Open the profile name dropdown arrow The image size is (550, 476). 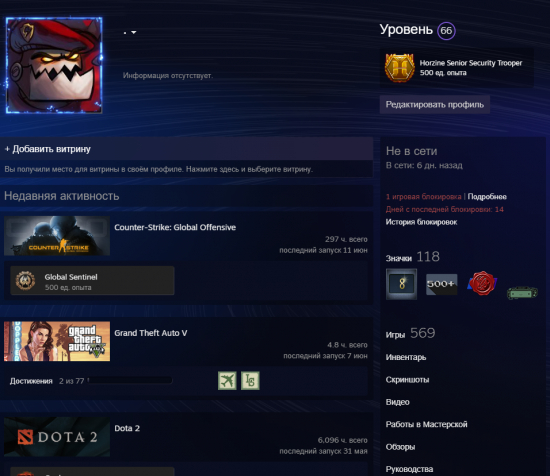pos(134,32)
